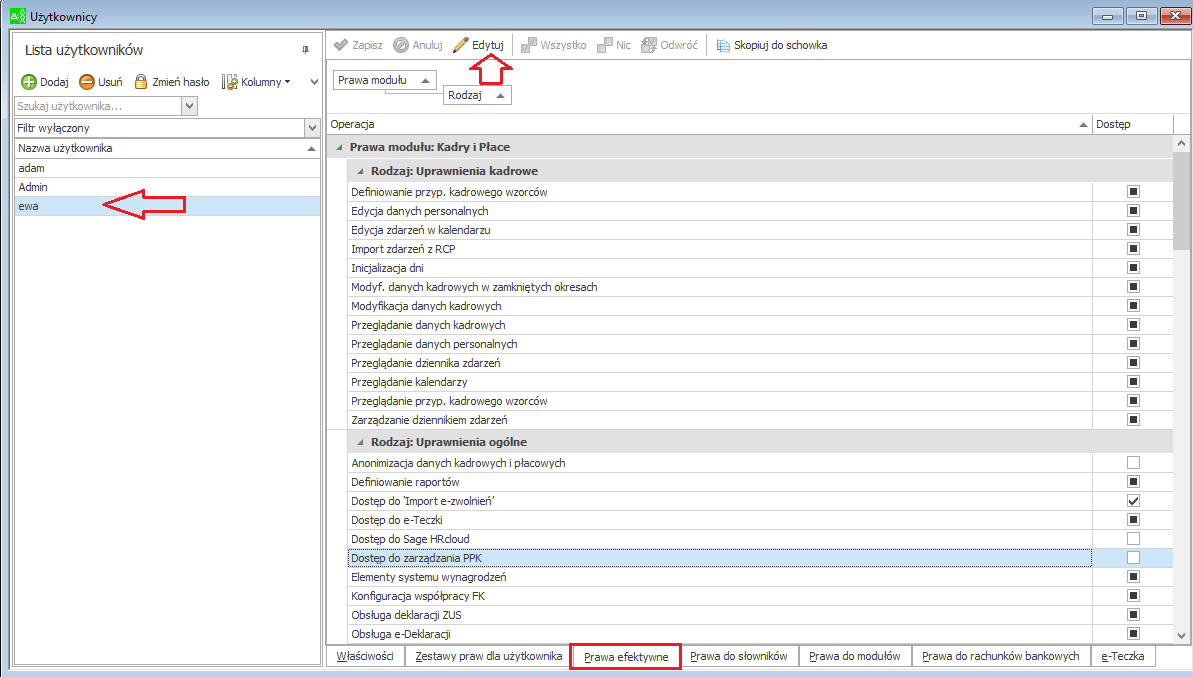Click the Rodzaj grouping chip
This screenshot has height=677, width=1193.
[x=477, y=95]
